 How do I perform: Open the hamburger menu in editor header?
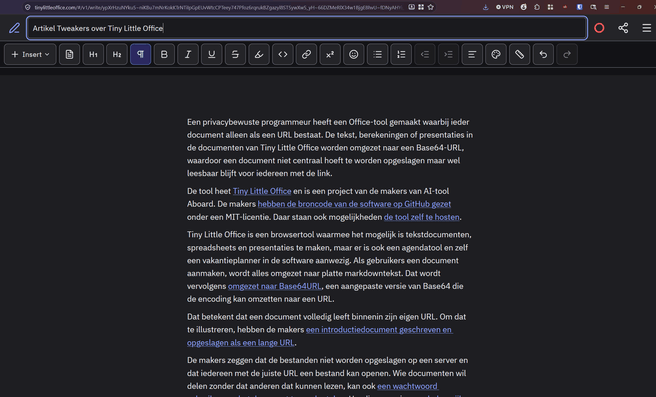coord(646,28)
